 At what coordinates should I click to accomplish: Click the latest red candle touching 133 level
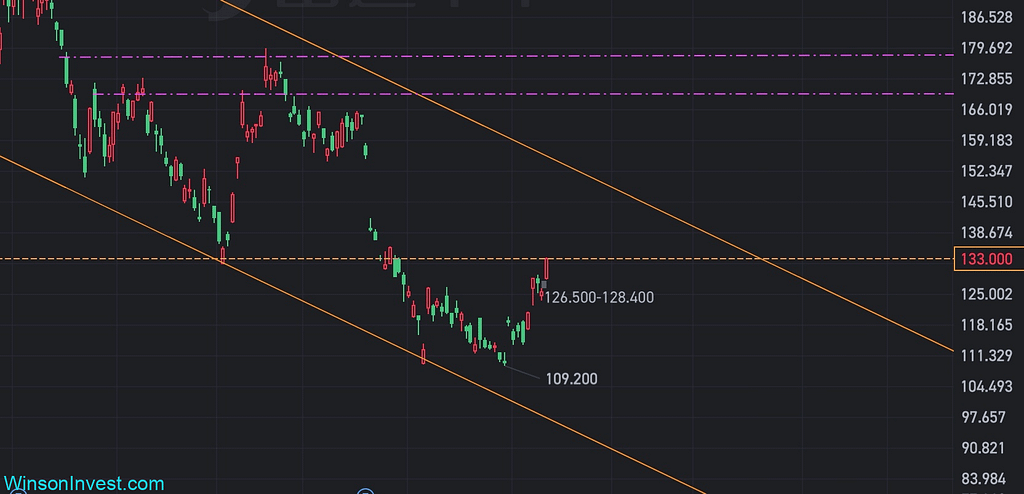[548, 268]
